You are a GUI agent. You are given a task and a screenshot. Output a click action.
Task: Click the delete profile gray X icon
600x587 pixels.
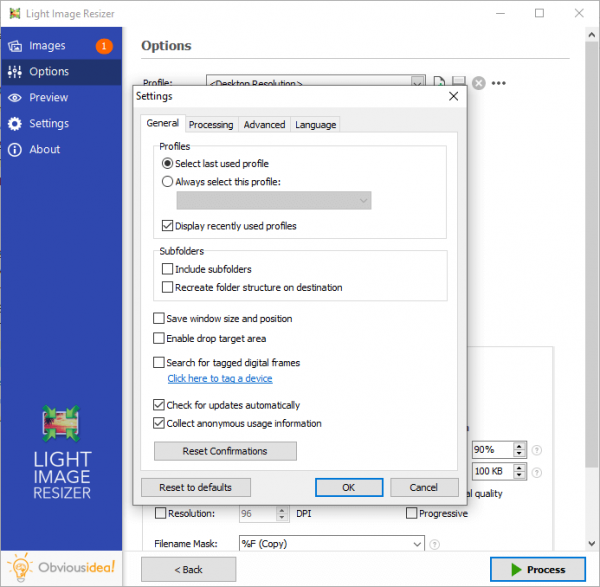(478, 83)
